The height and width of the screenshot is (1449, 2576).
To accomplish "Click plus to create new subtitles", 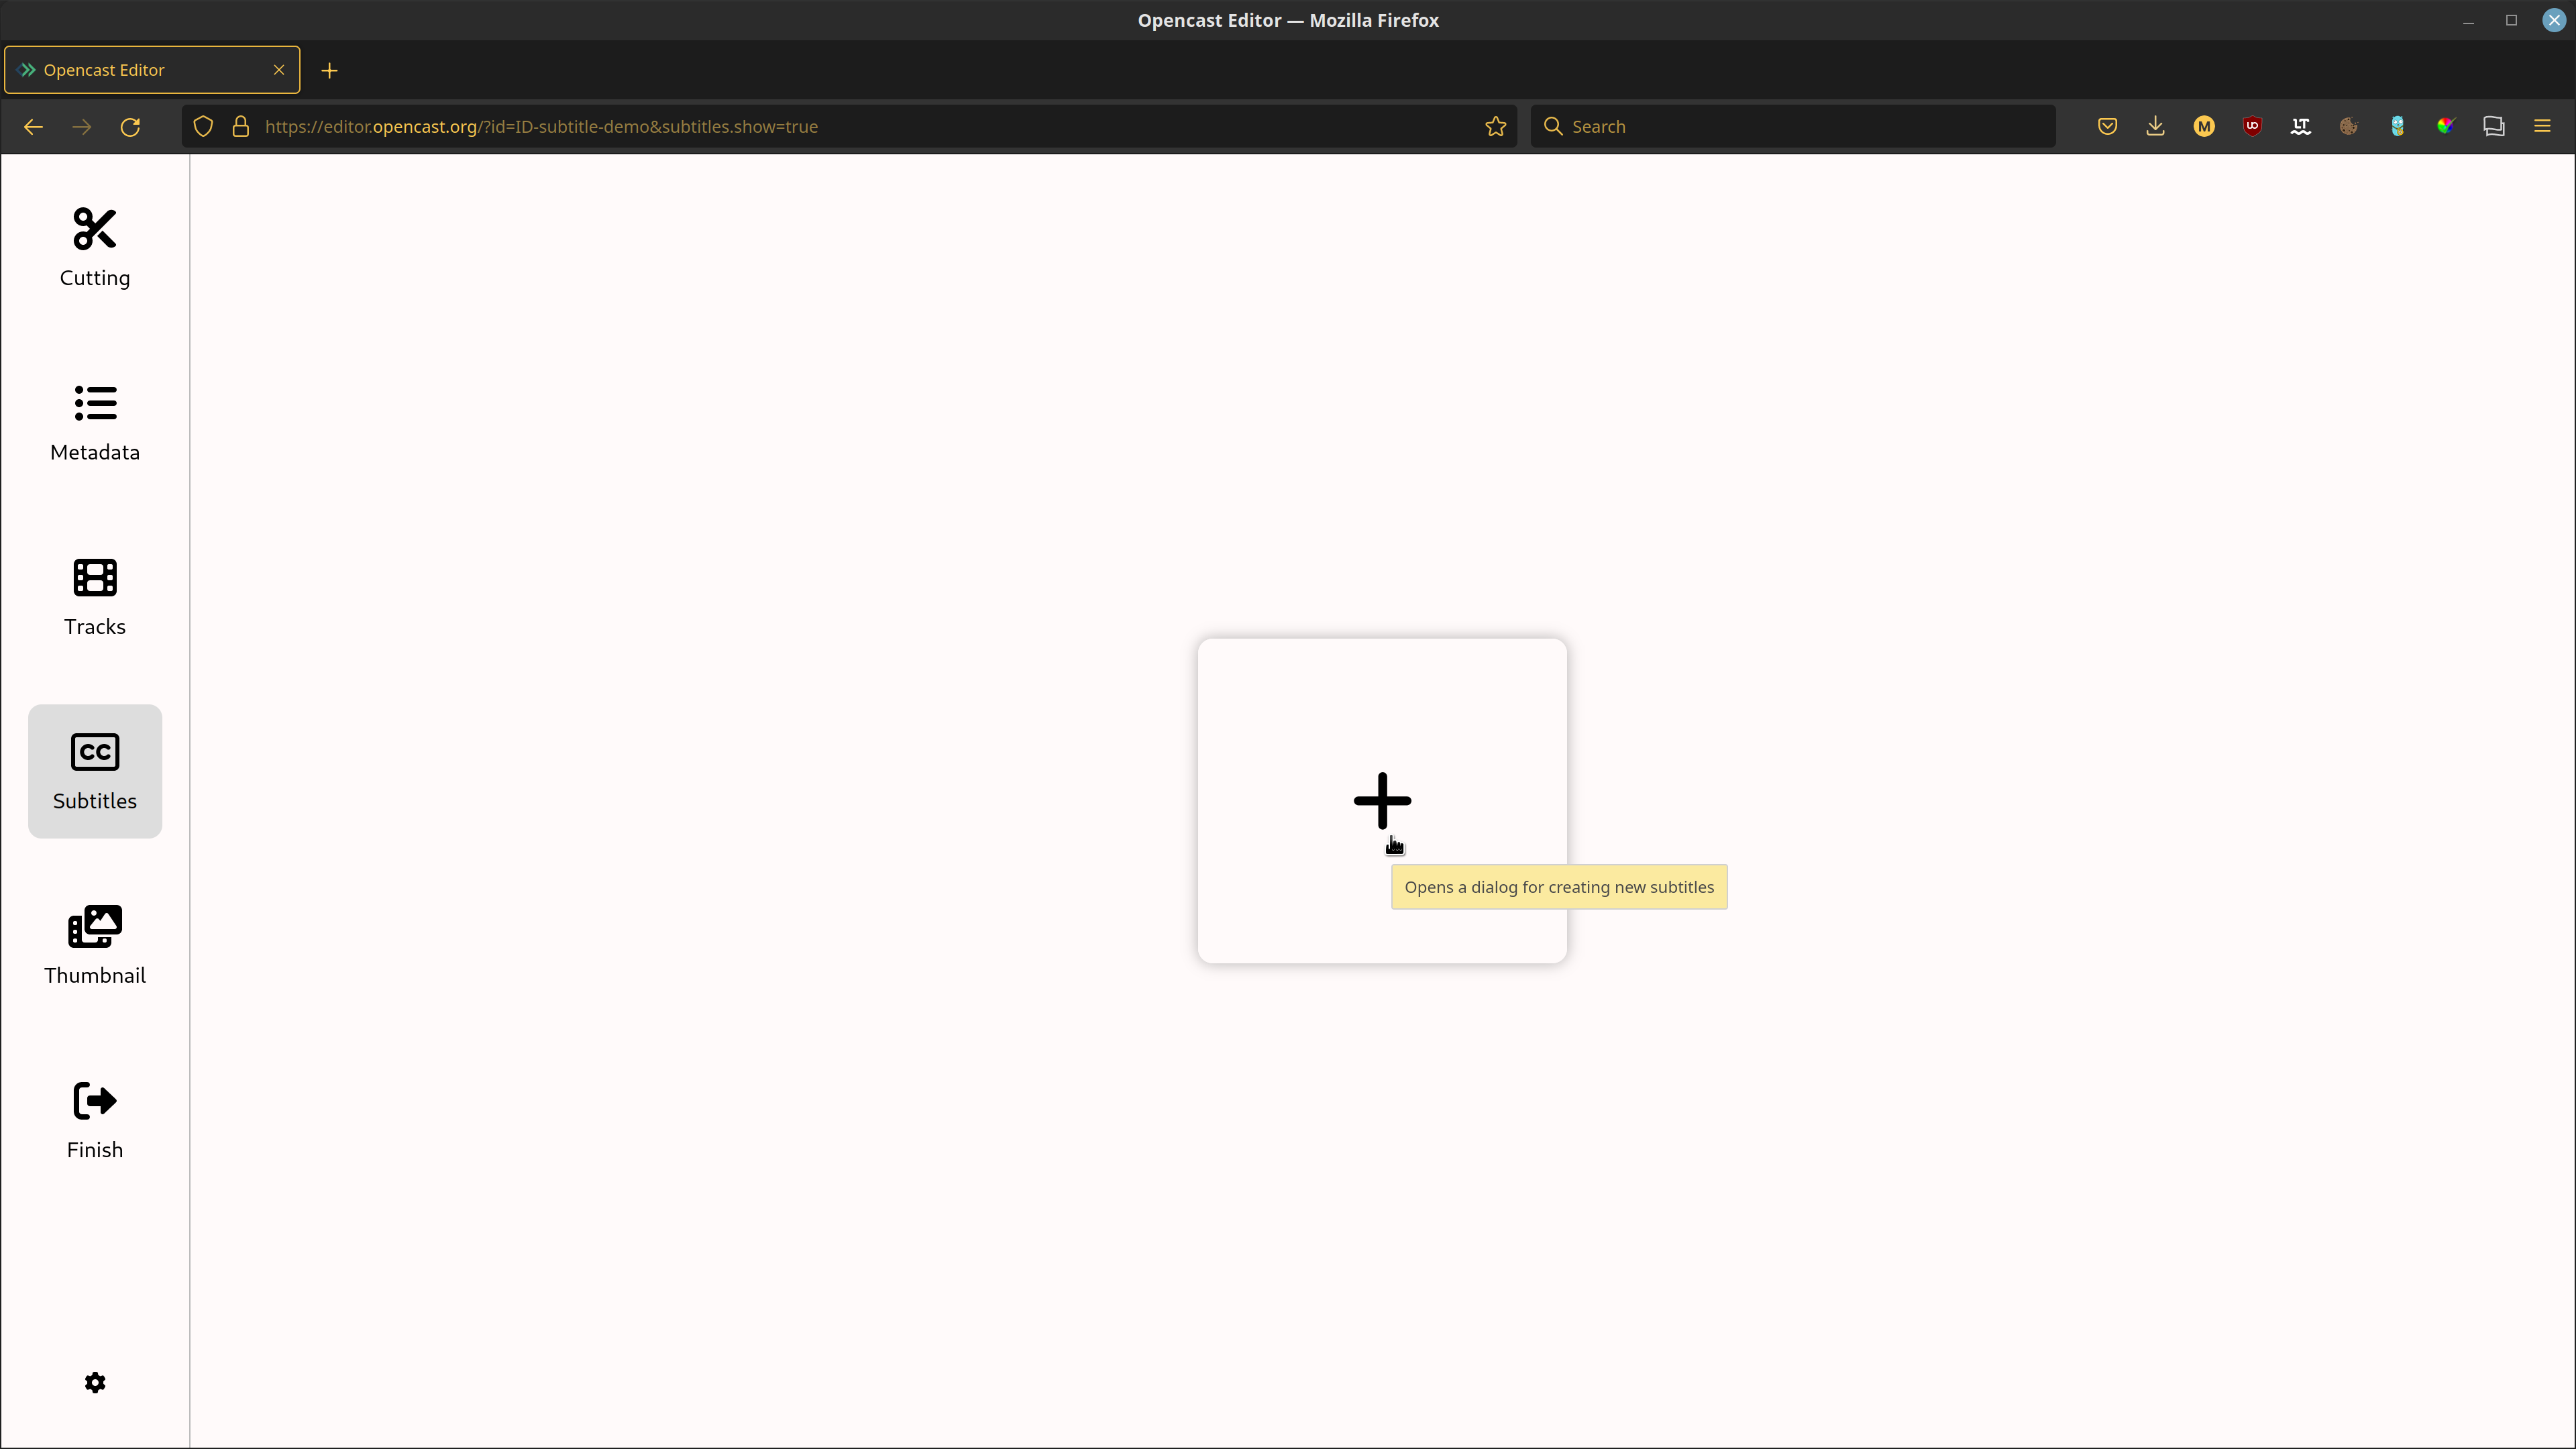I will pos(1381,800).
